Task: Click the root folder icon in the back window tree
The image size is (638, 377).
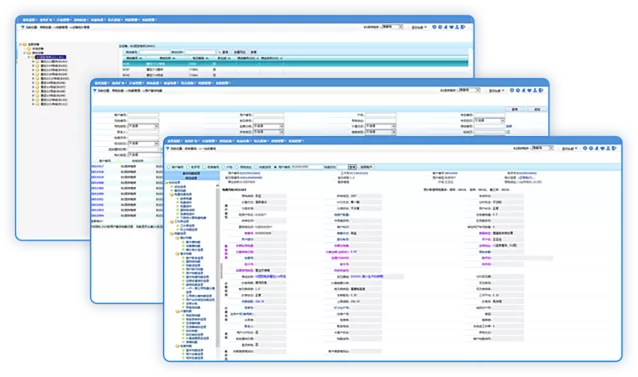Action: (x=24, y=44)
